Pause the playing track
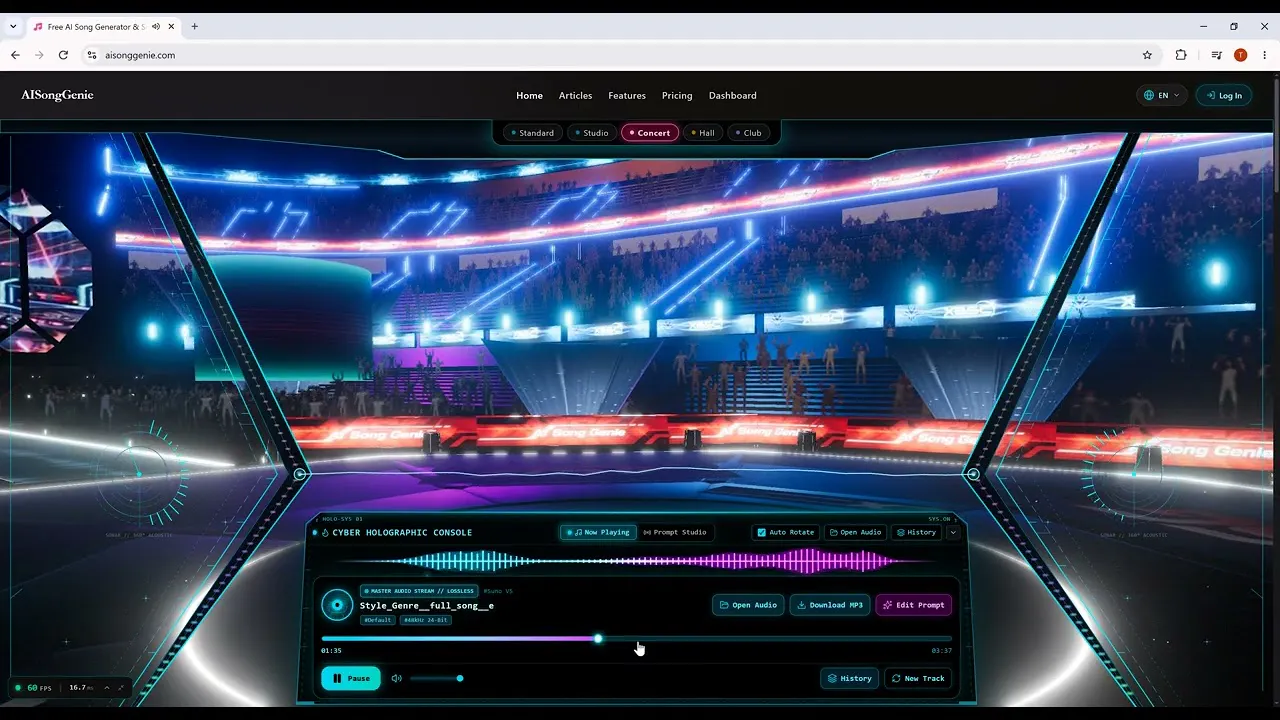The width and height of the screenshot is (1280, 720). click(351, 678)
